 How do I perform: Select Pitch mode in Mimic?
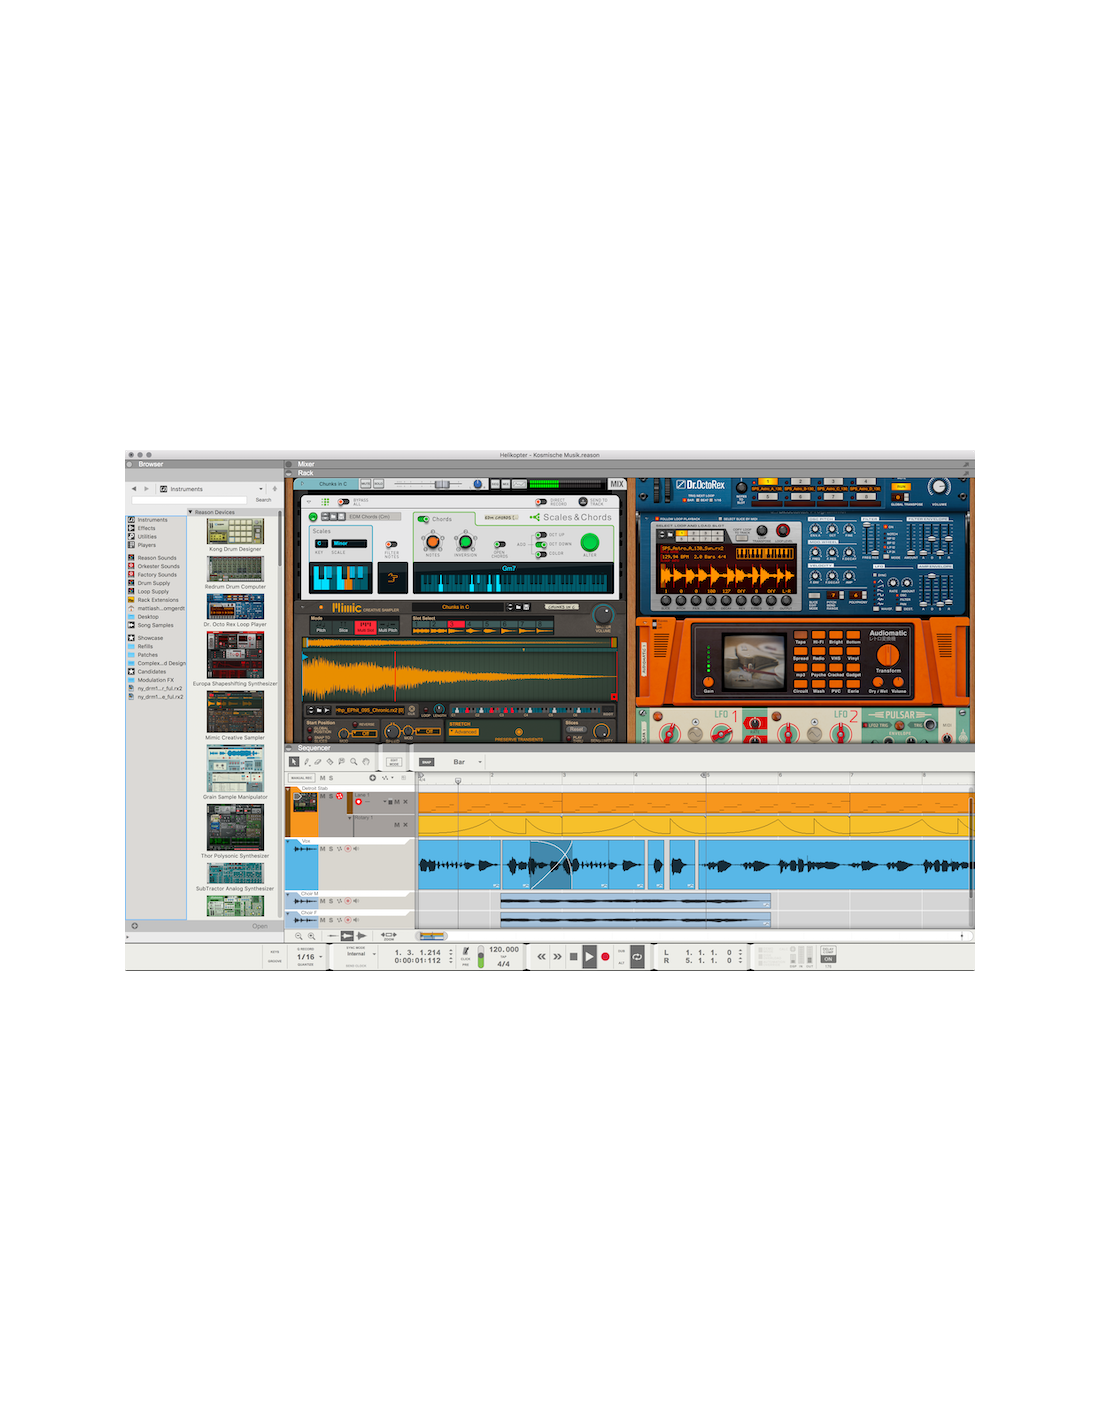[321, 627]
